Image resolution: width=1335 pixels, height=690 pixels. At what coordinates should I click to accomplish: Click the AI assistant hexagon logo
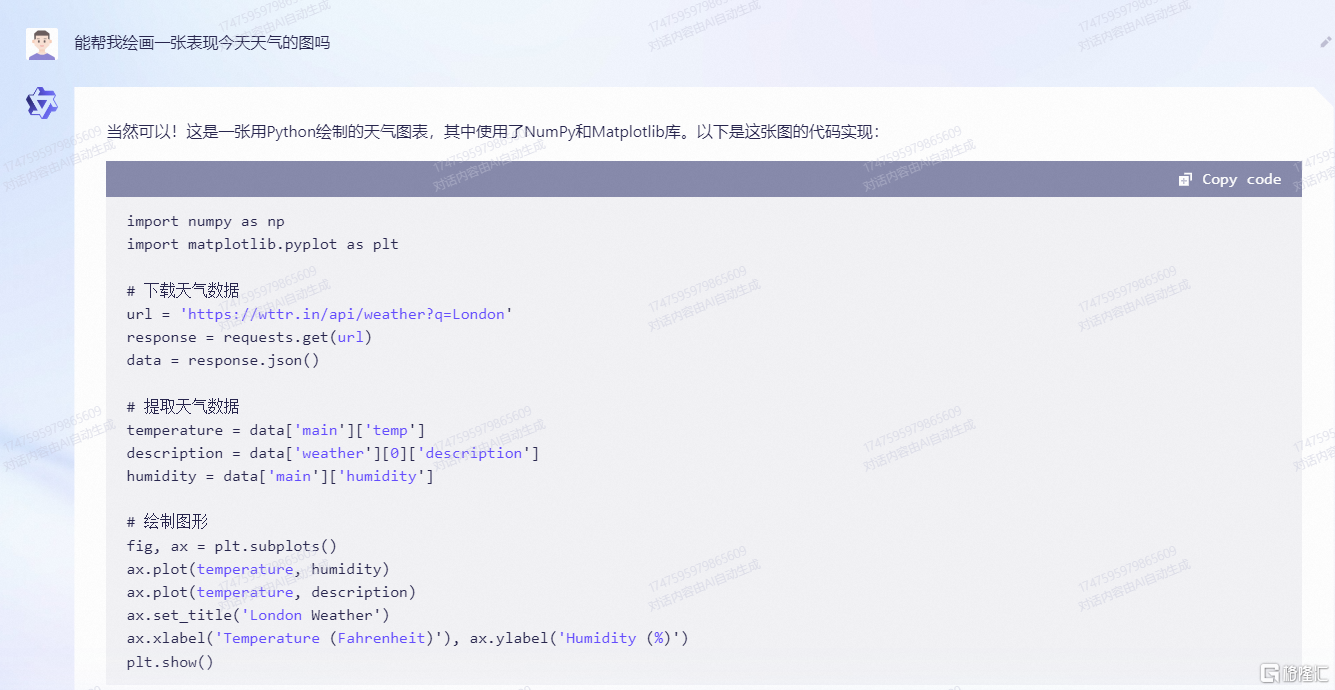(x=42, y=103)
